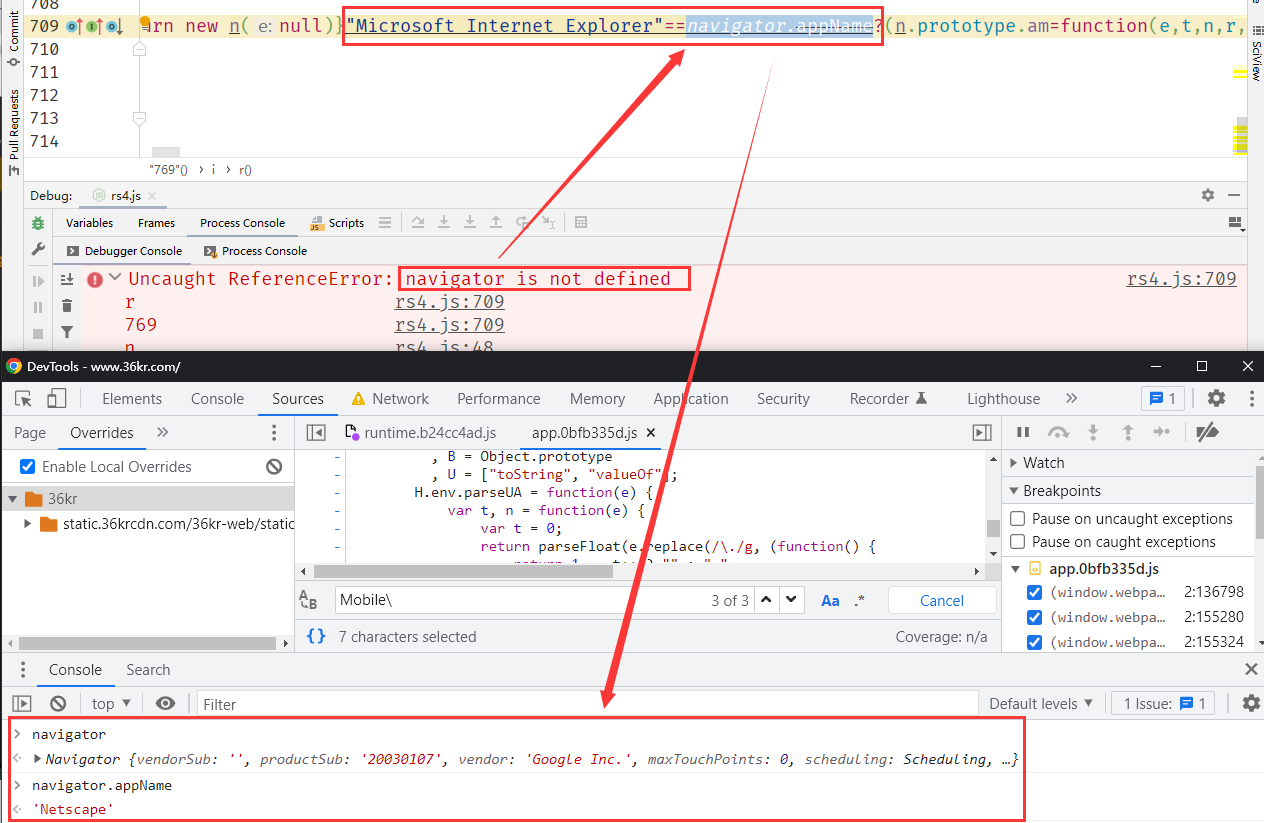Open the rs4.js:709 link on the error line
The image size is (1264, 823).
click(x=1181, y=279)
